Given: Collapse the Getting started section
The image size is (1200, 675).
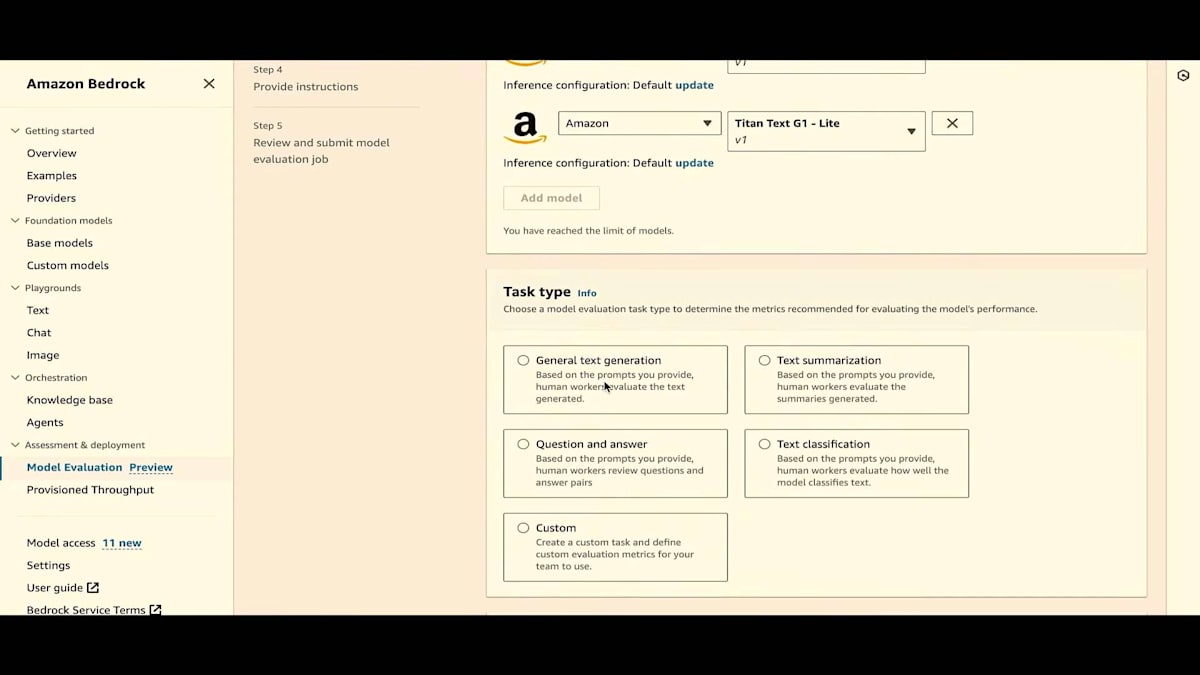Looking at the screenshot, I should 15,131.
